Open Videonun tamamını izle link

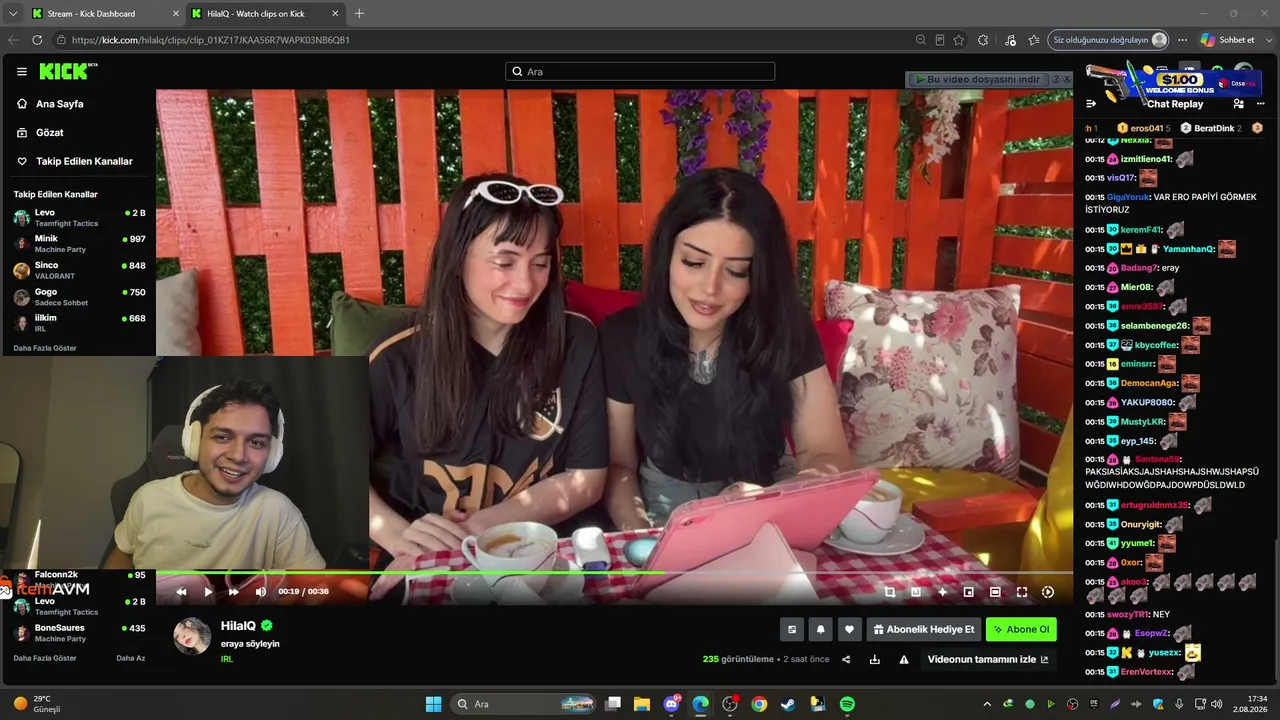click(x=988, y=660)
